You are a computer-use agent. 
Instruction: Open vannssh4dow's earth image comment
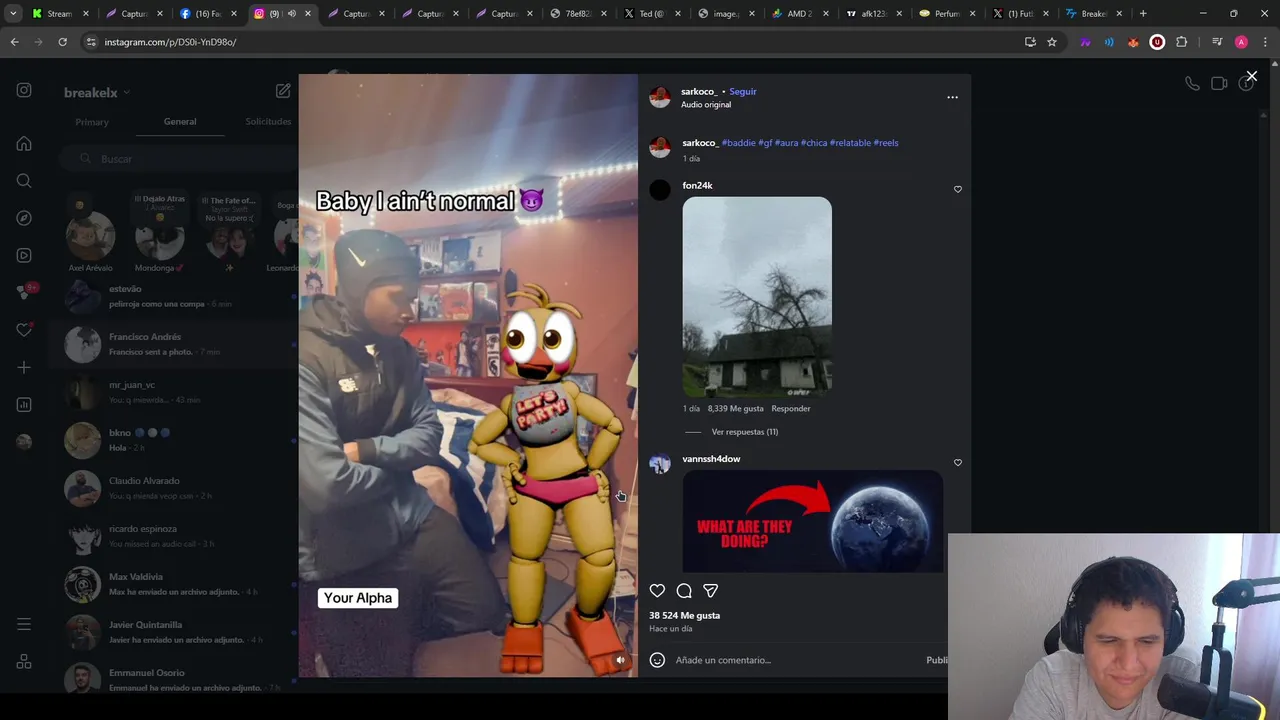click(812, 521)
